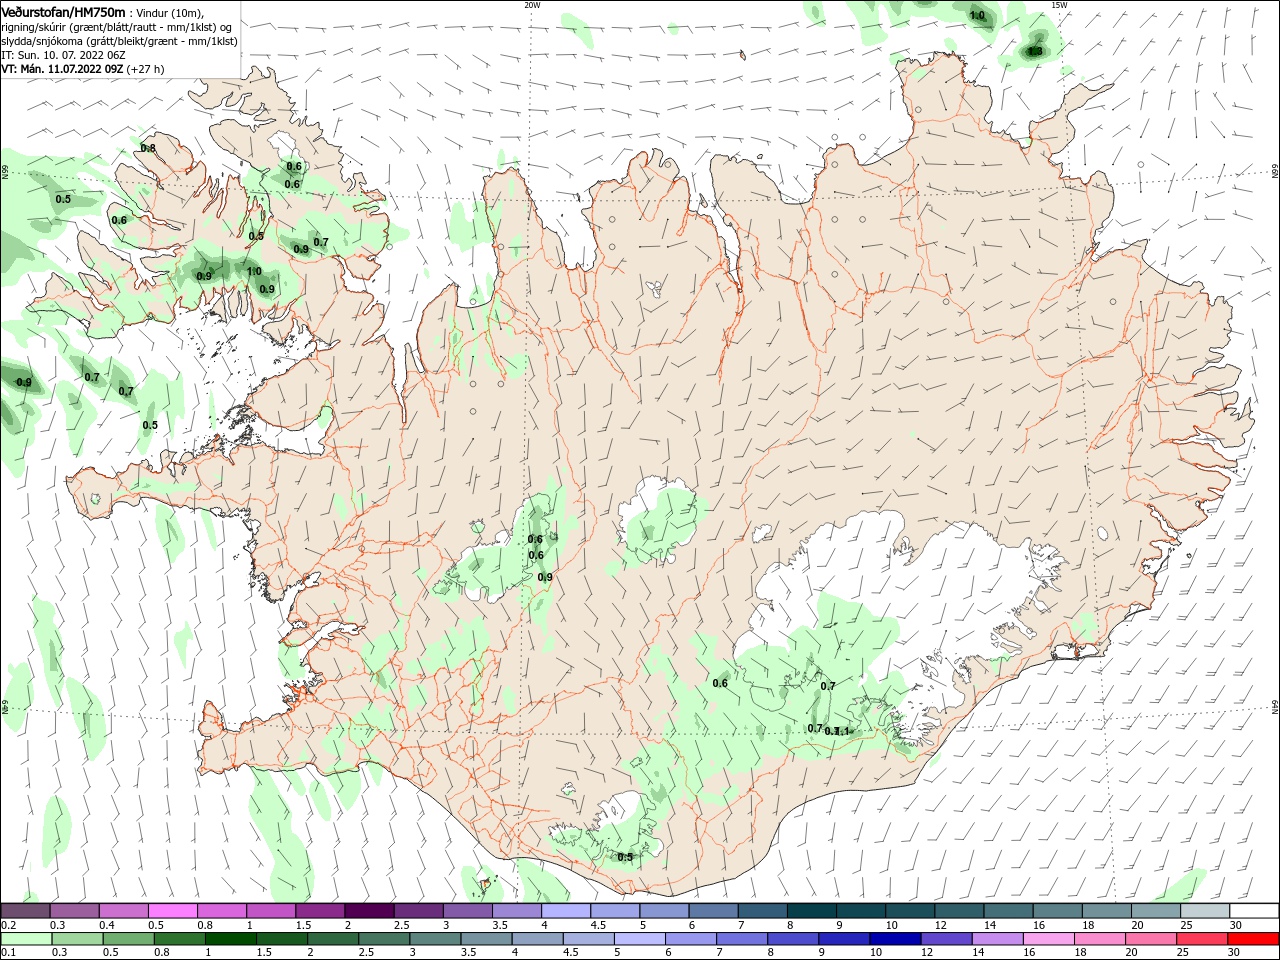Click the '(+27 h)' forecast offset text
The height and width of the screenshot is (960, 1280).
pyautogui.click(x=146, y=69)
